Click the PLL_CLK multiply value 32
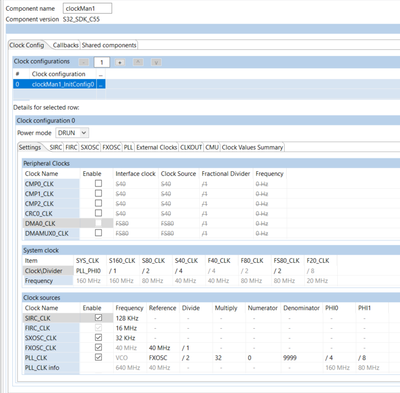The height and width of the screenshot is (393, 400). (x=218, y=358)
